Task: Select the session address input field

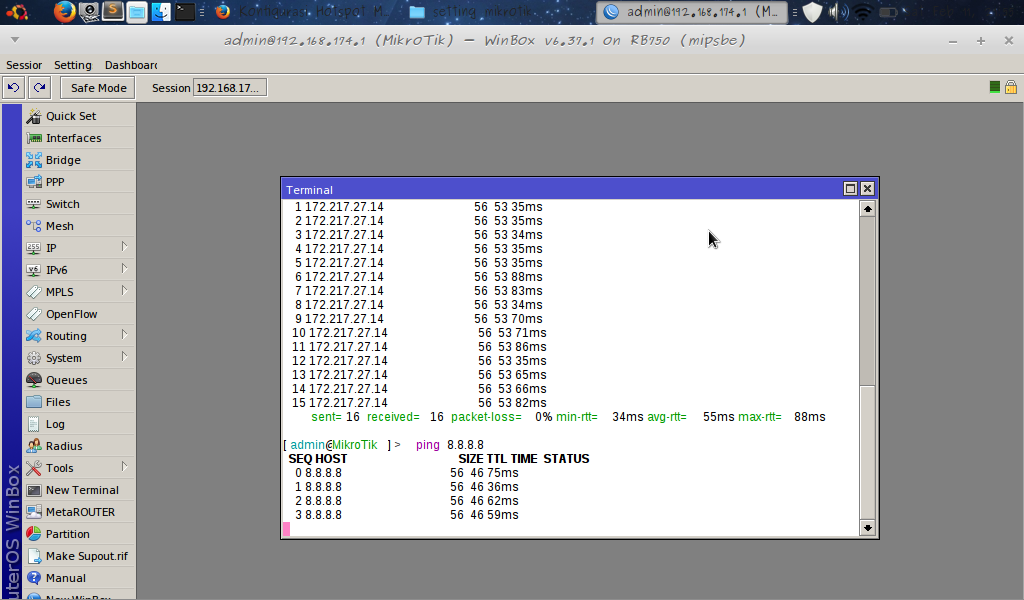Action: (x=229, y=87)
